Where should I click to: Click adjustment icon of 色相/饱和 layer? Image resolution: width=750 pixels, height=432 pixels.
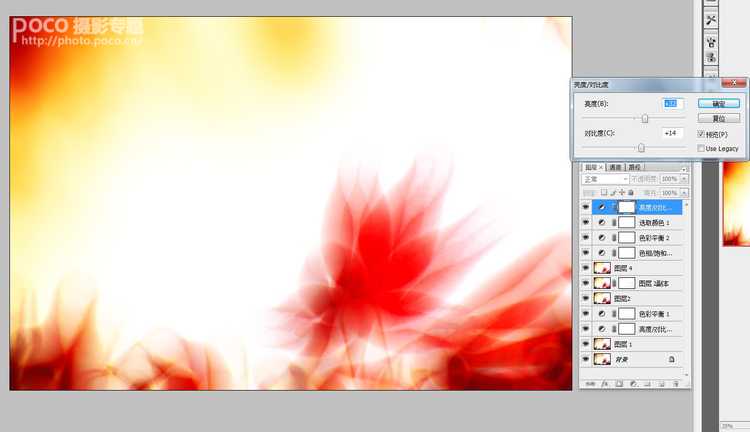(x=602, y=253)
